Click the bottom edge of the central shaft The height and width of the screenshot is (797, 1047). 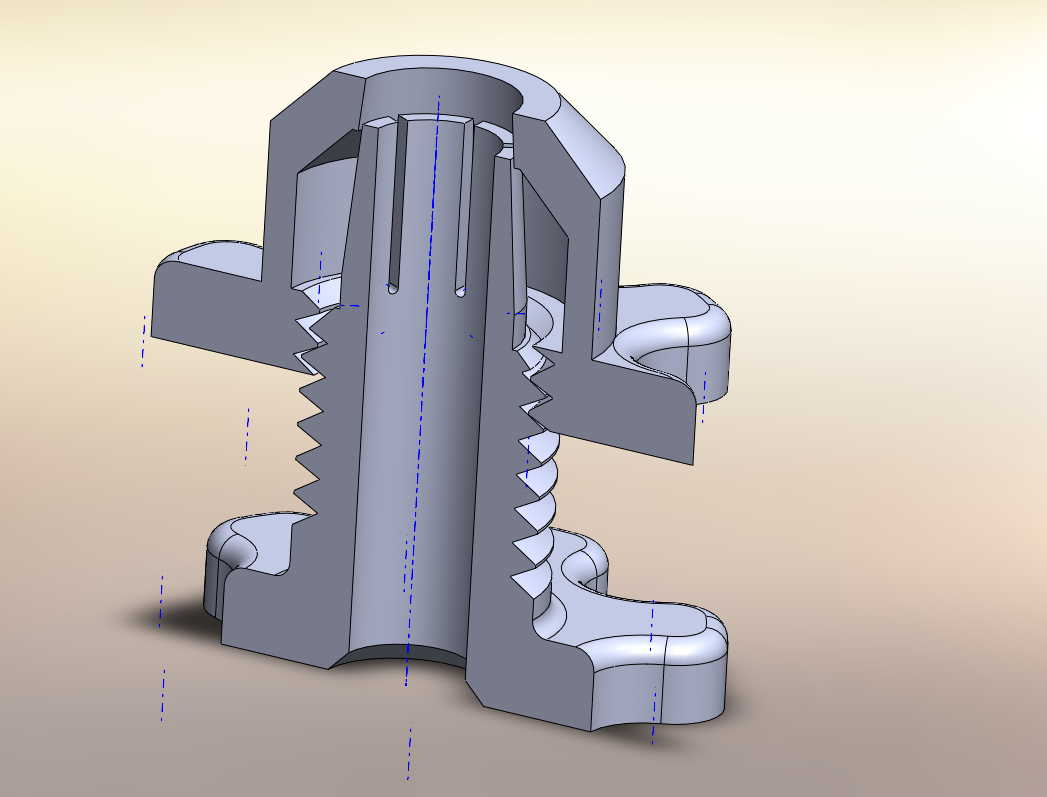[x=410, y=655]
